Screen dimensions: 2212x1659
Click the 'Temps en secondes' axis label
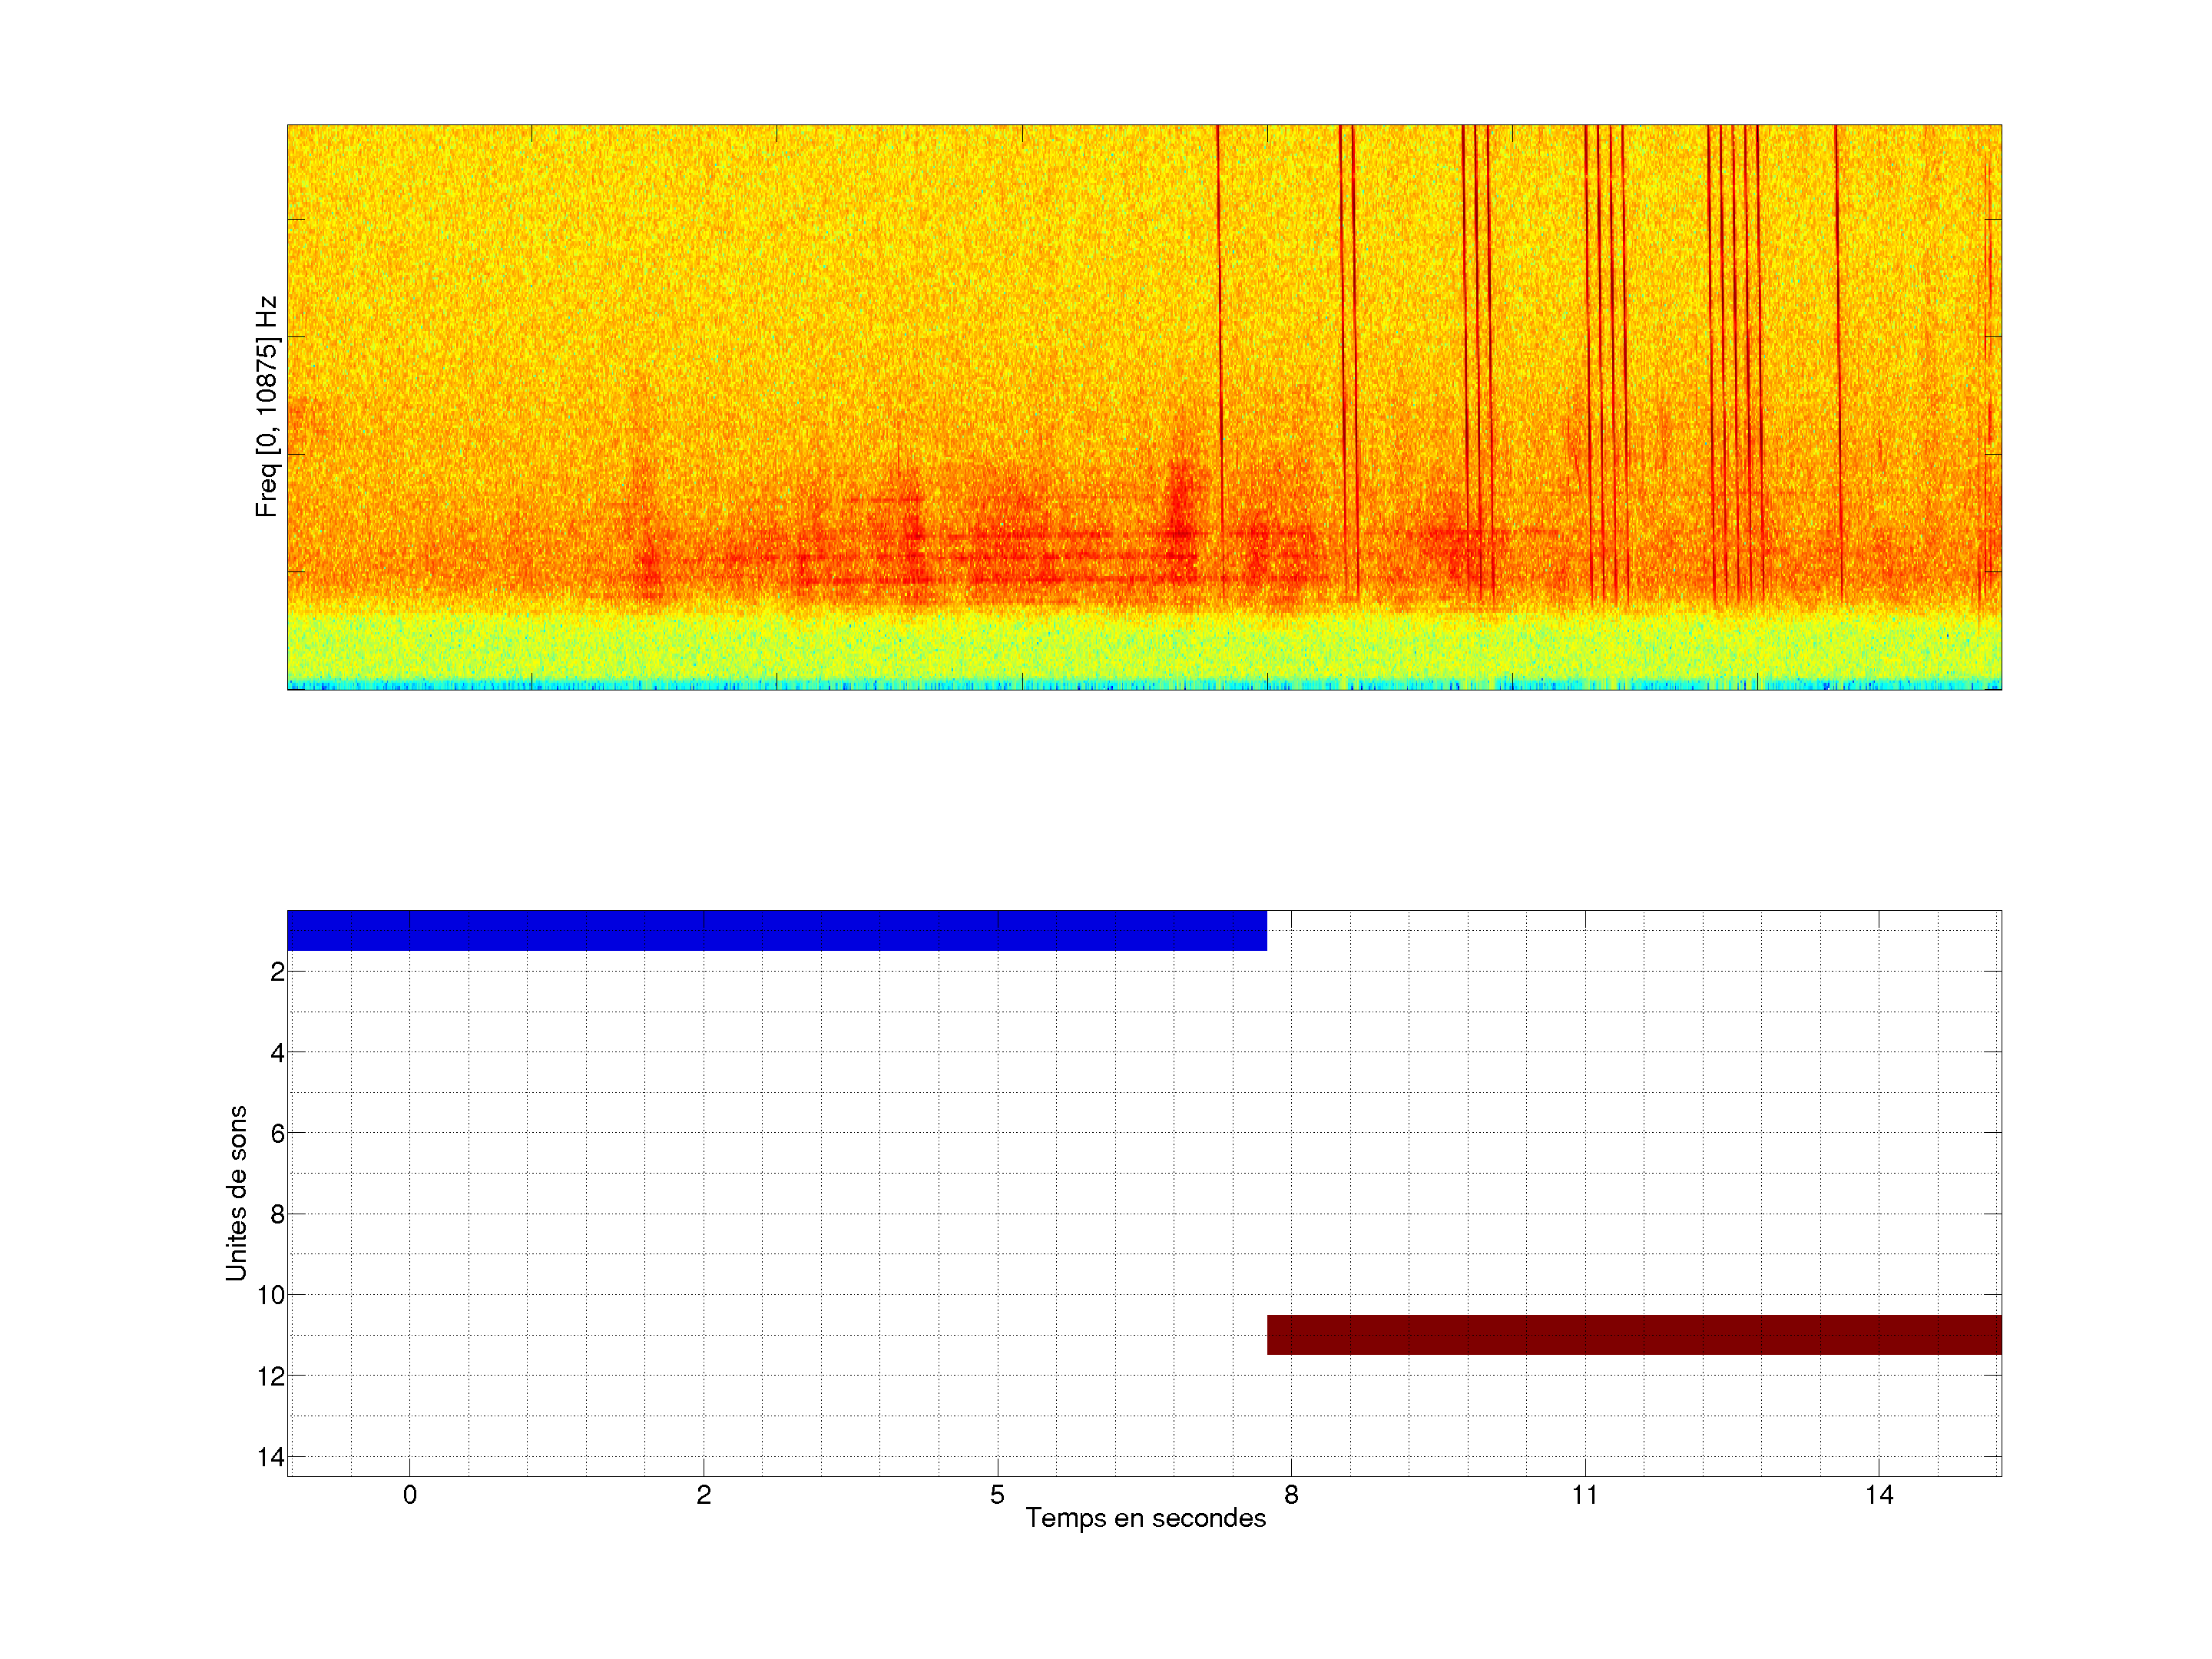[x=1145, y=1518]
